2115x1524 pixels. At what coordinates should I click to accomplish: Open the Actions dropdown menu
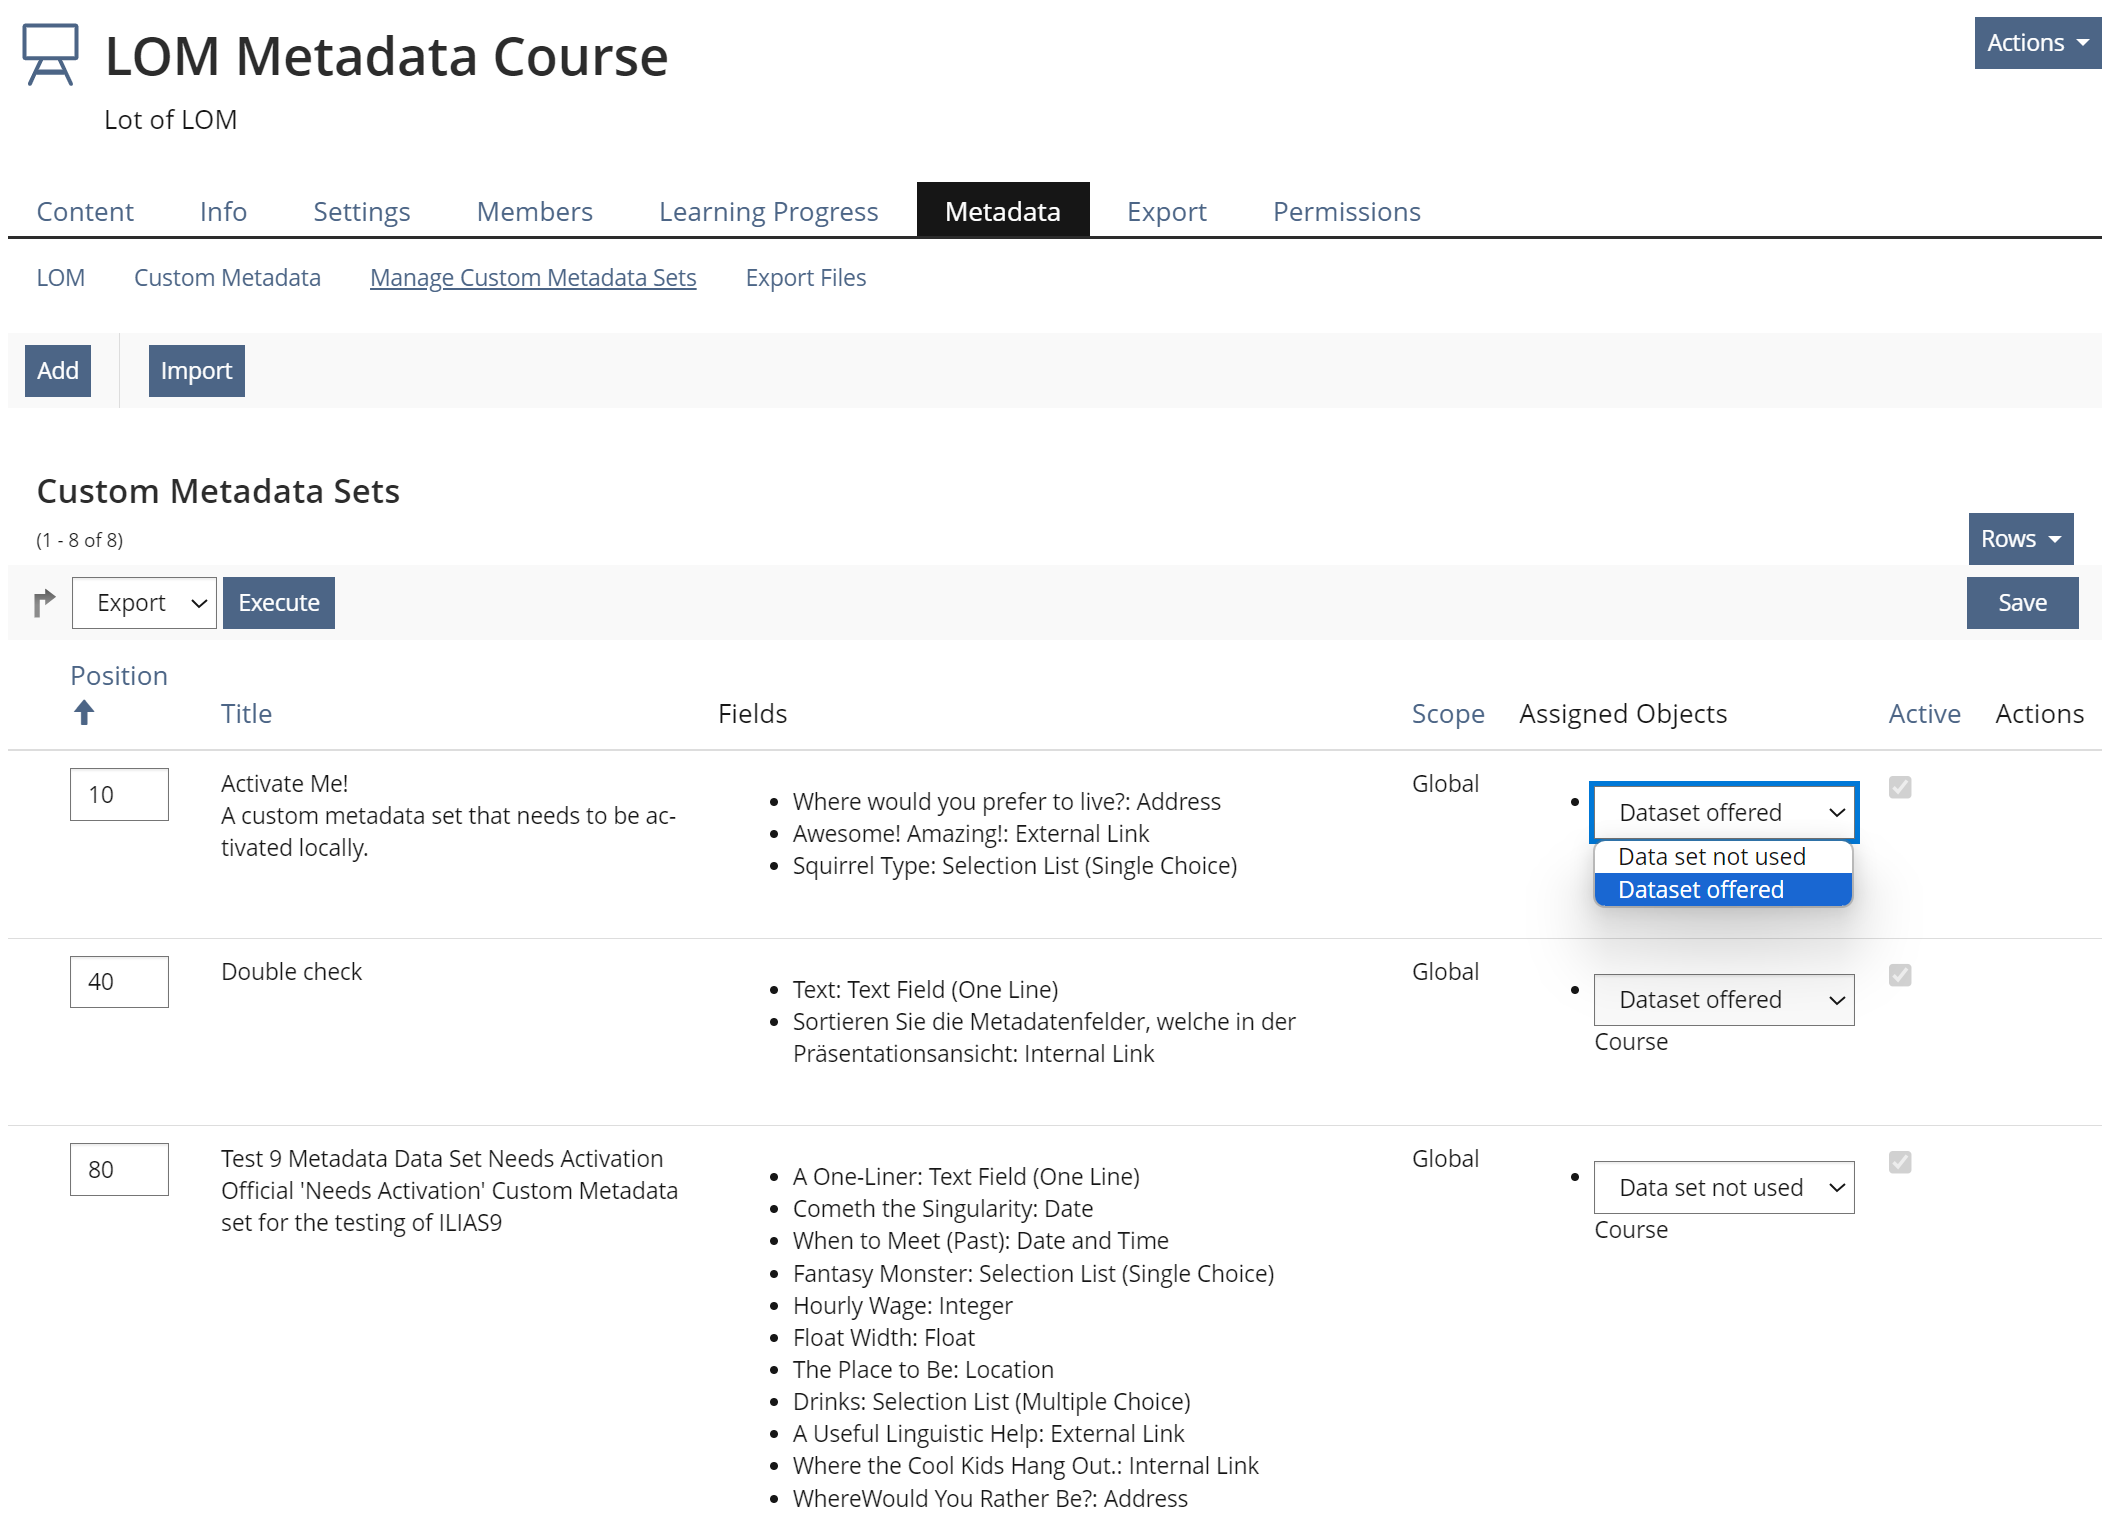click(2036, 43)
